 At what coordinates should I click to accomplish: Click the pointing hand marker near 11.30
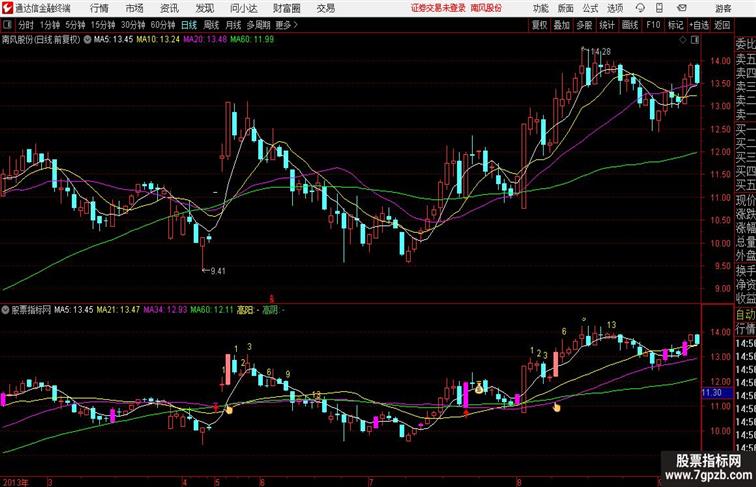point(556,407)
